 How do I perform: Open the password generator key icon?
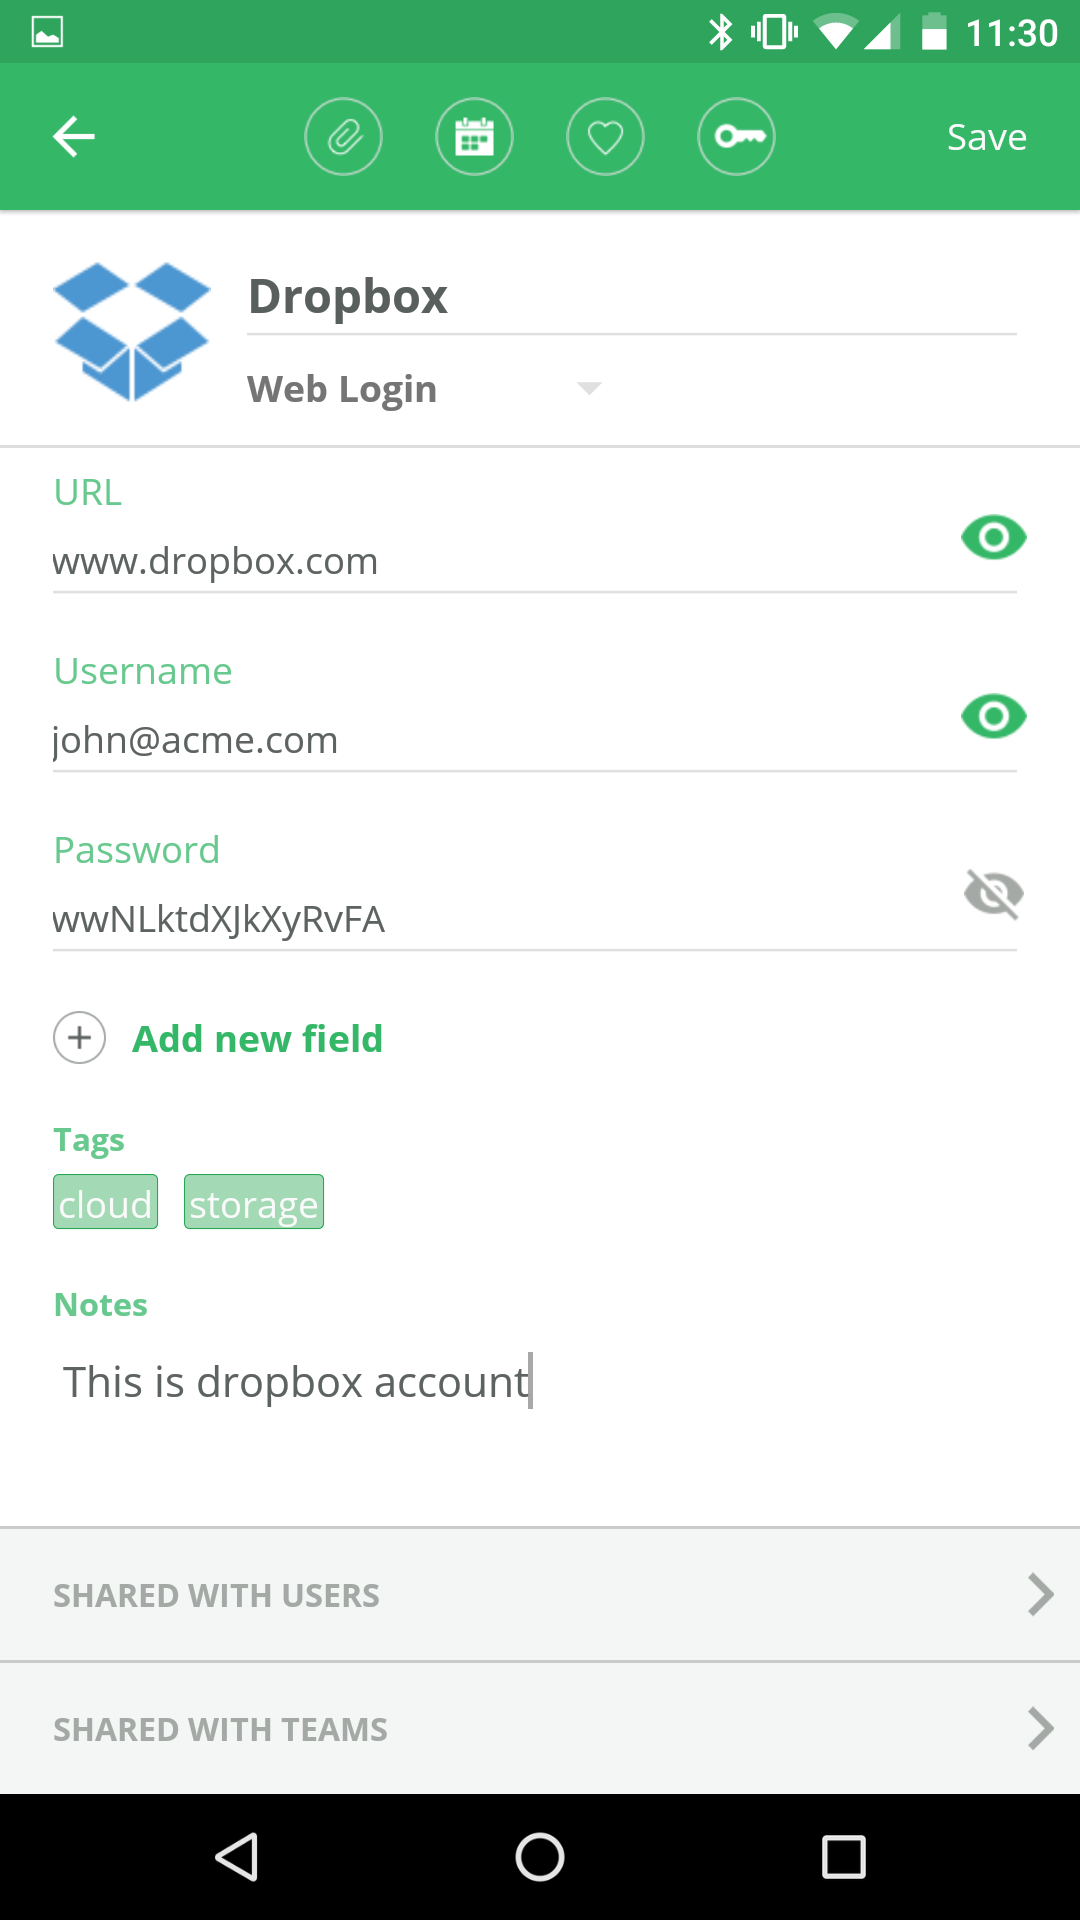click(x=736, y=136)
